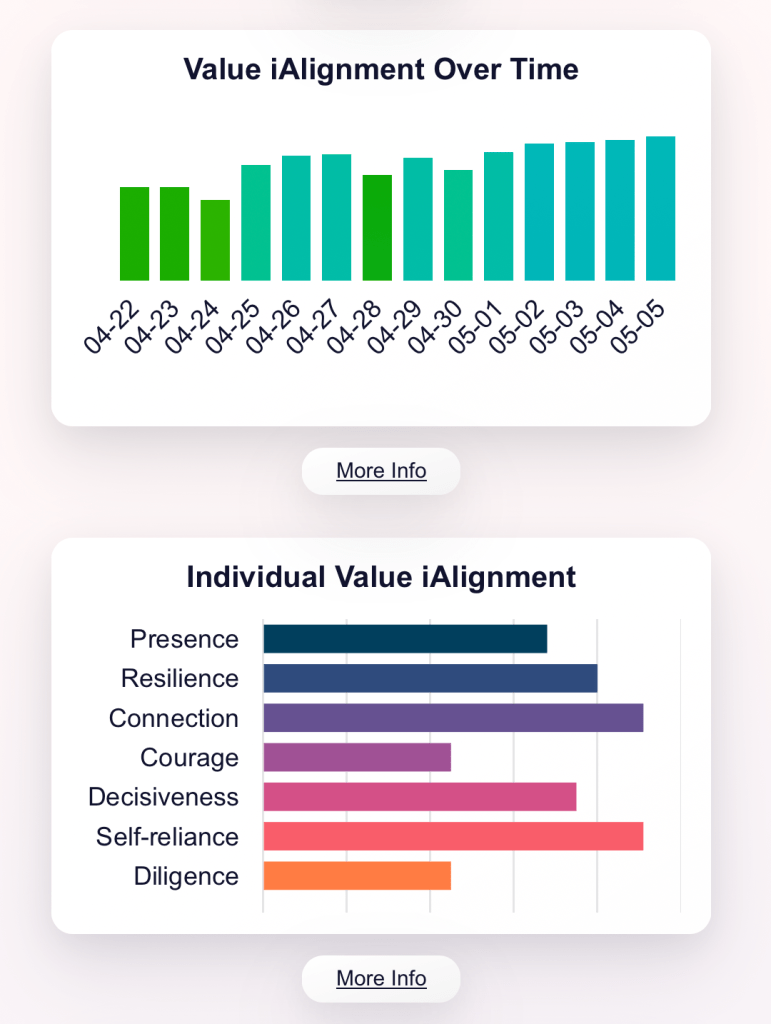
Task: Select the orange Diligence bar
Action: pyautogui.click(x=355, y=876)
